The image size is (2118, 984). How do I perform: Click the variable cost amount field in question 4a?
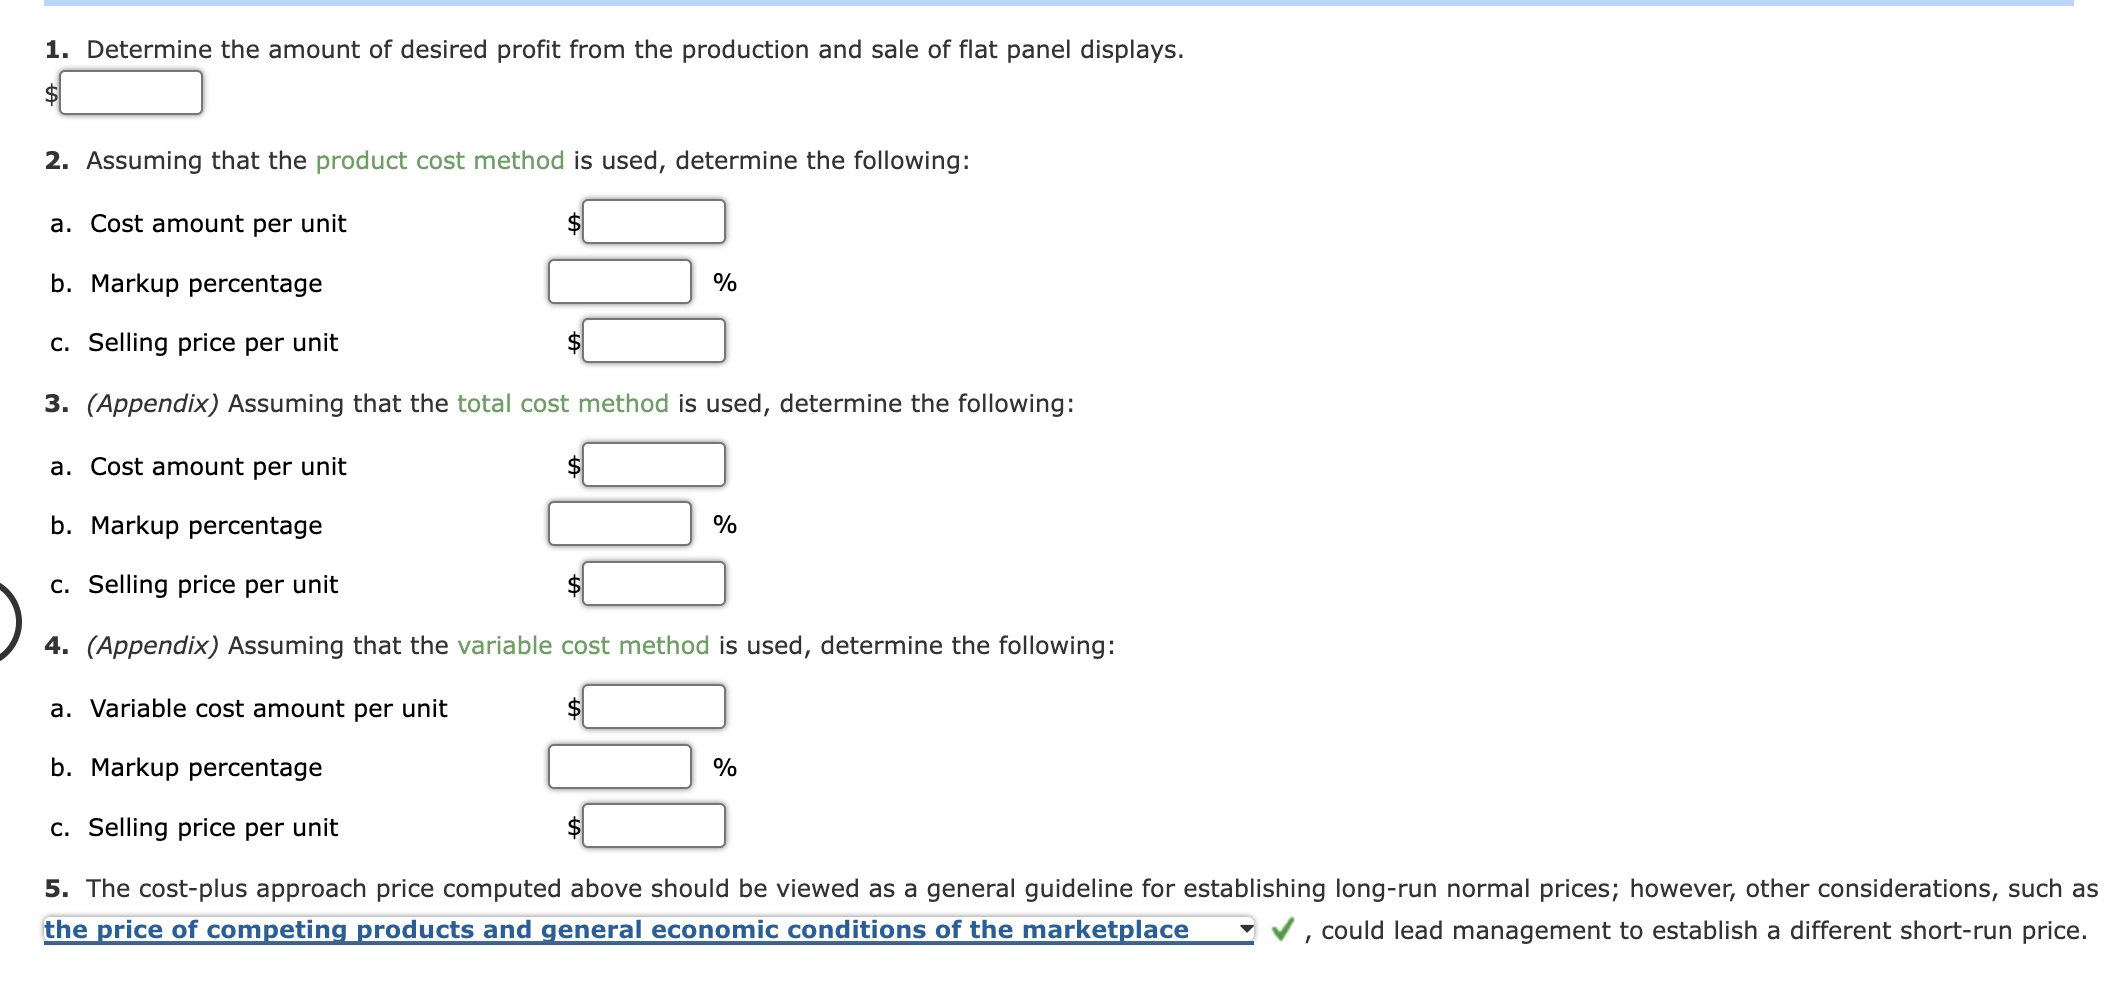point(654,706)
